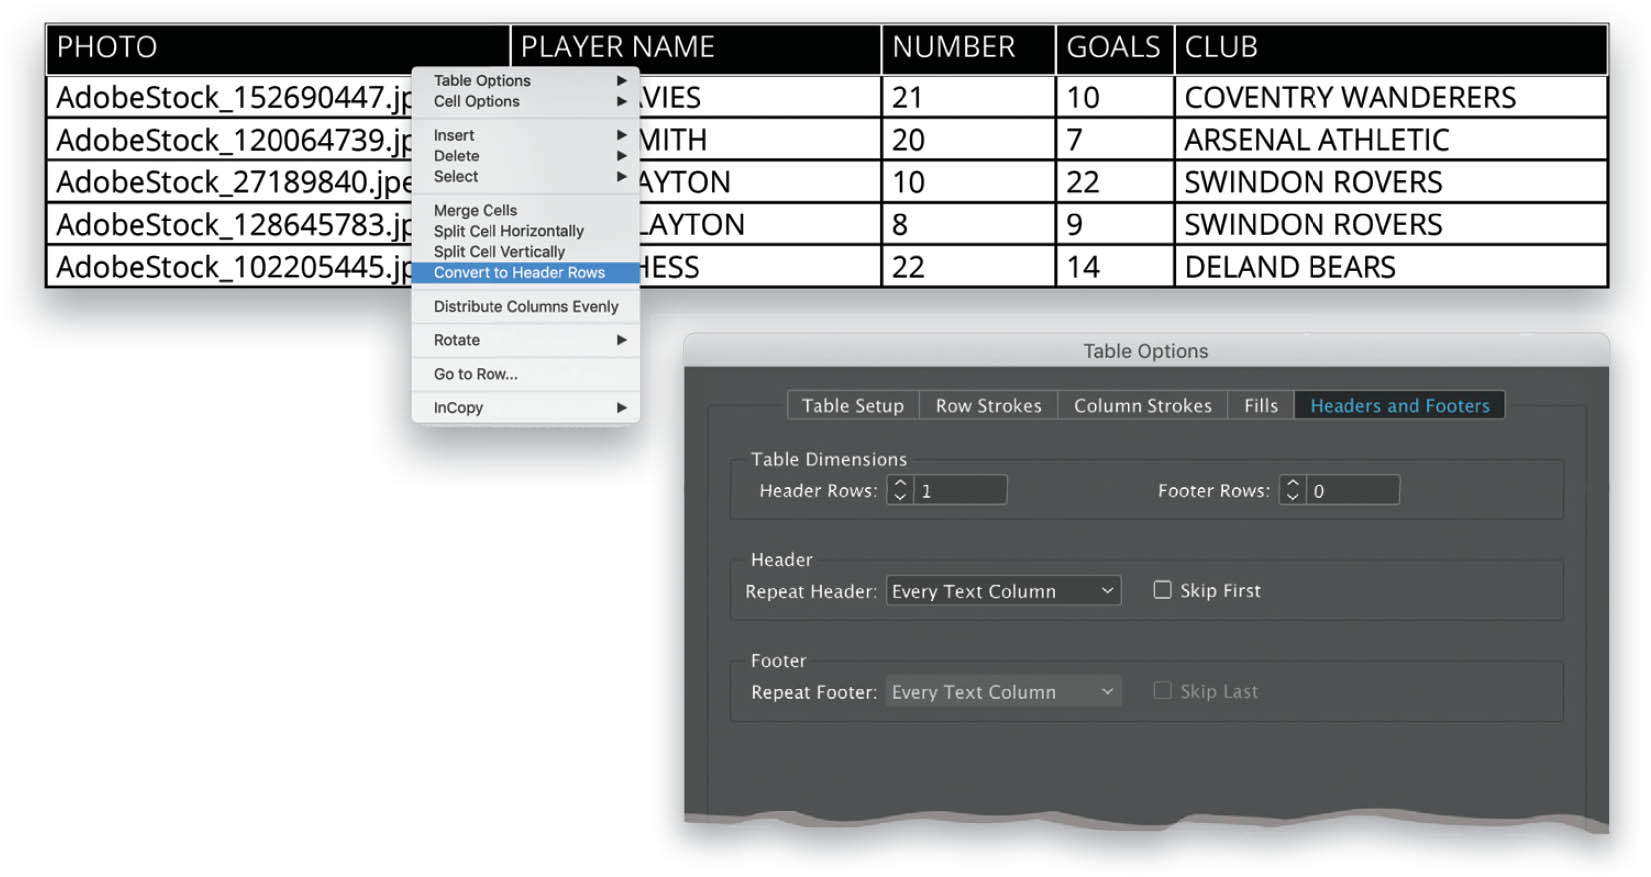Click the ARSENAL ATHLETIC cell
Screen dimensions: 1651x877
point(1391,140)
